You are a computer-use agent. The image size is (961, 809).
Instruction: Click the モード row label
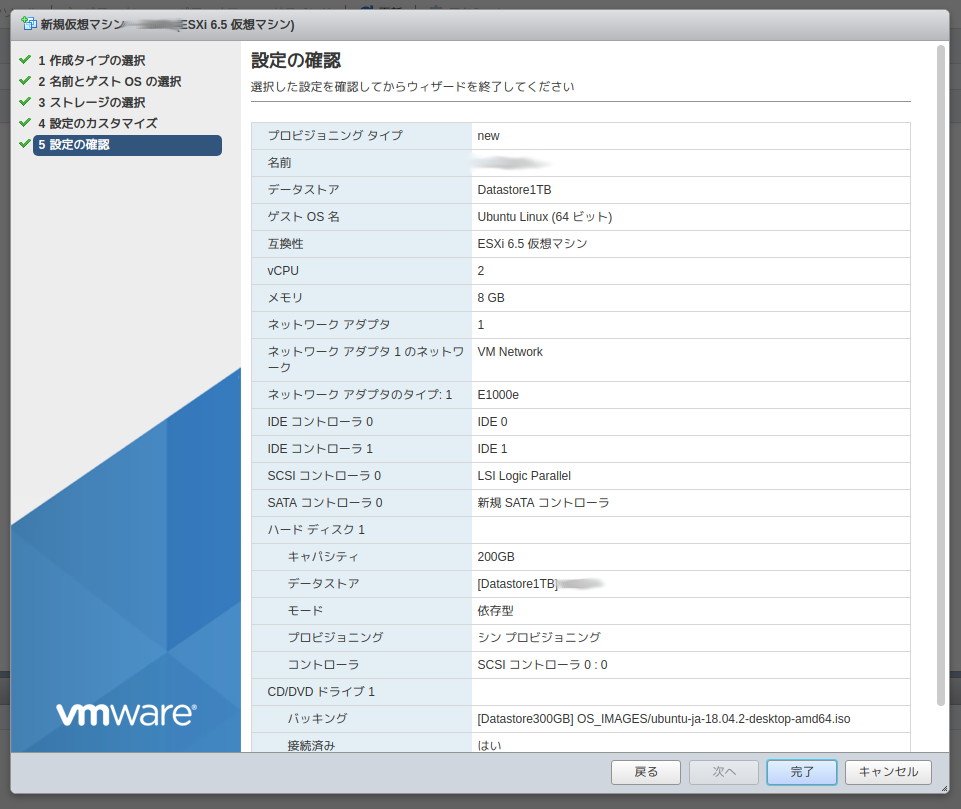point(305,611)
